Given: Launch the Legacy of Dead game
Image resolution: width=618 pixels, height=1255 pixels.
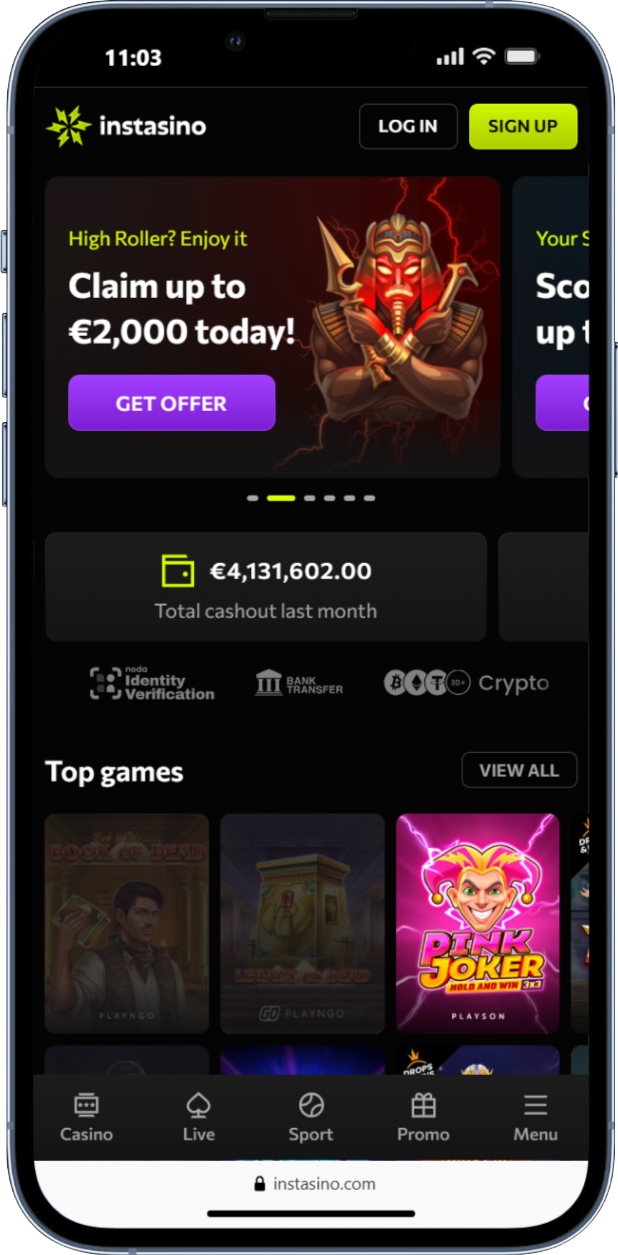Looking at the screenshot, I should 302,923.
